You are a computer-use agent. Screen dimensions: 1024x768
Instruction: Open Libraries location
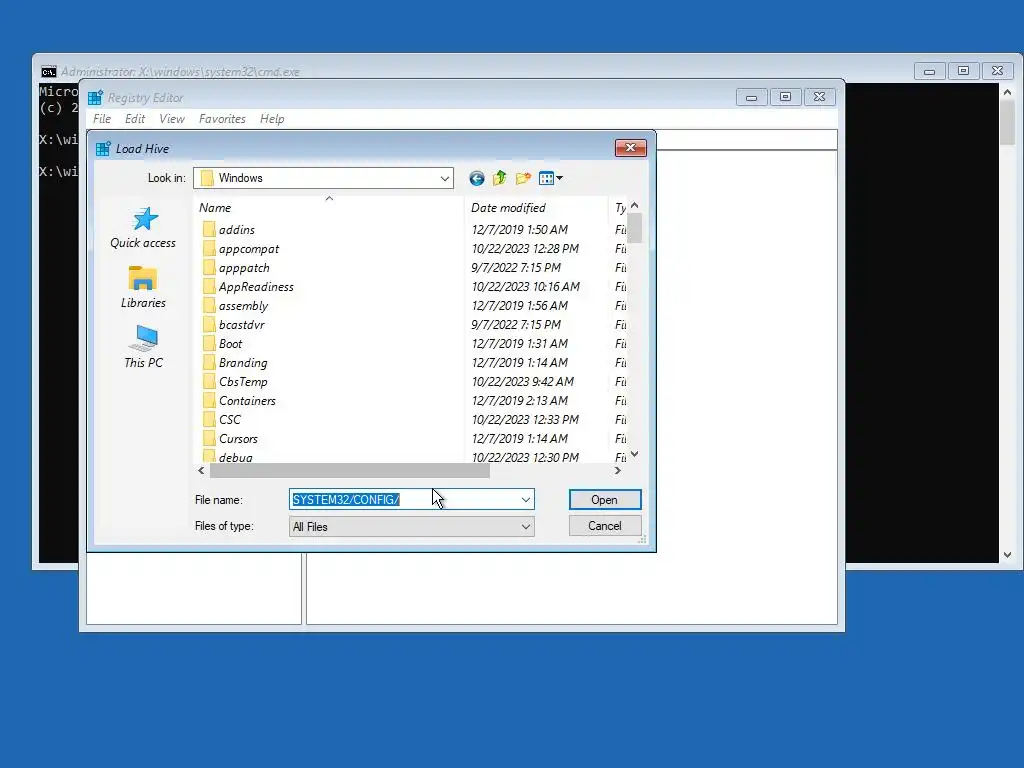pyautogui.click(x=143, y=287)
